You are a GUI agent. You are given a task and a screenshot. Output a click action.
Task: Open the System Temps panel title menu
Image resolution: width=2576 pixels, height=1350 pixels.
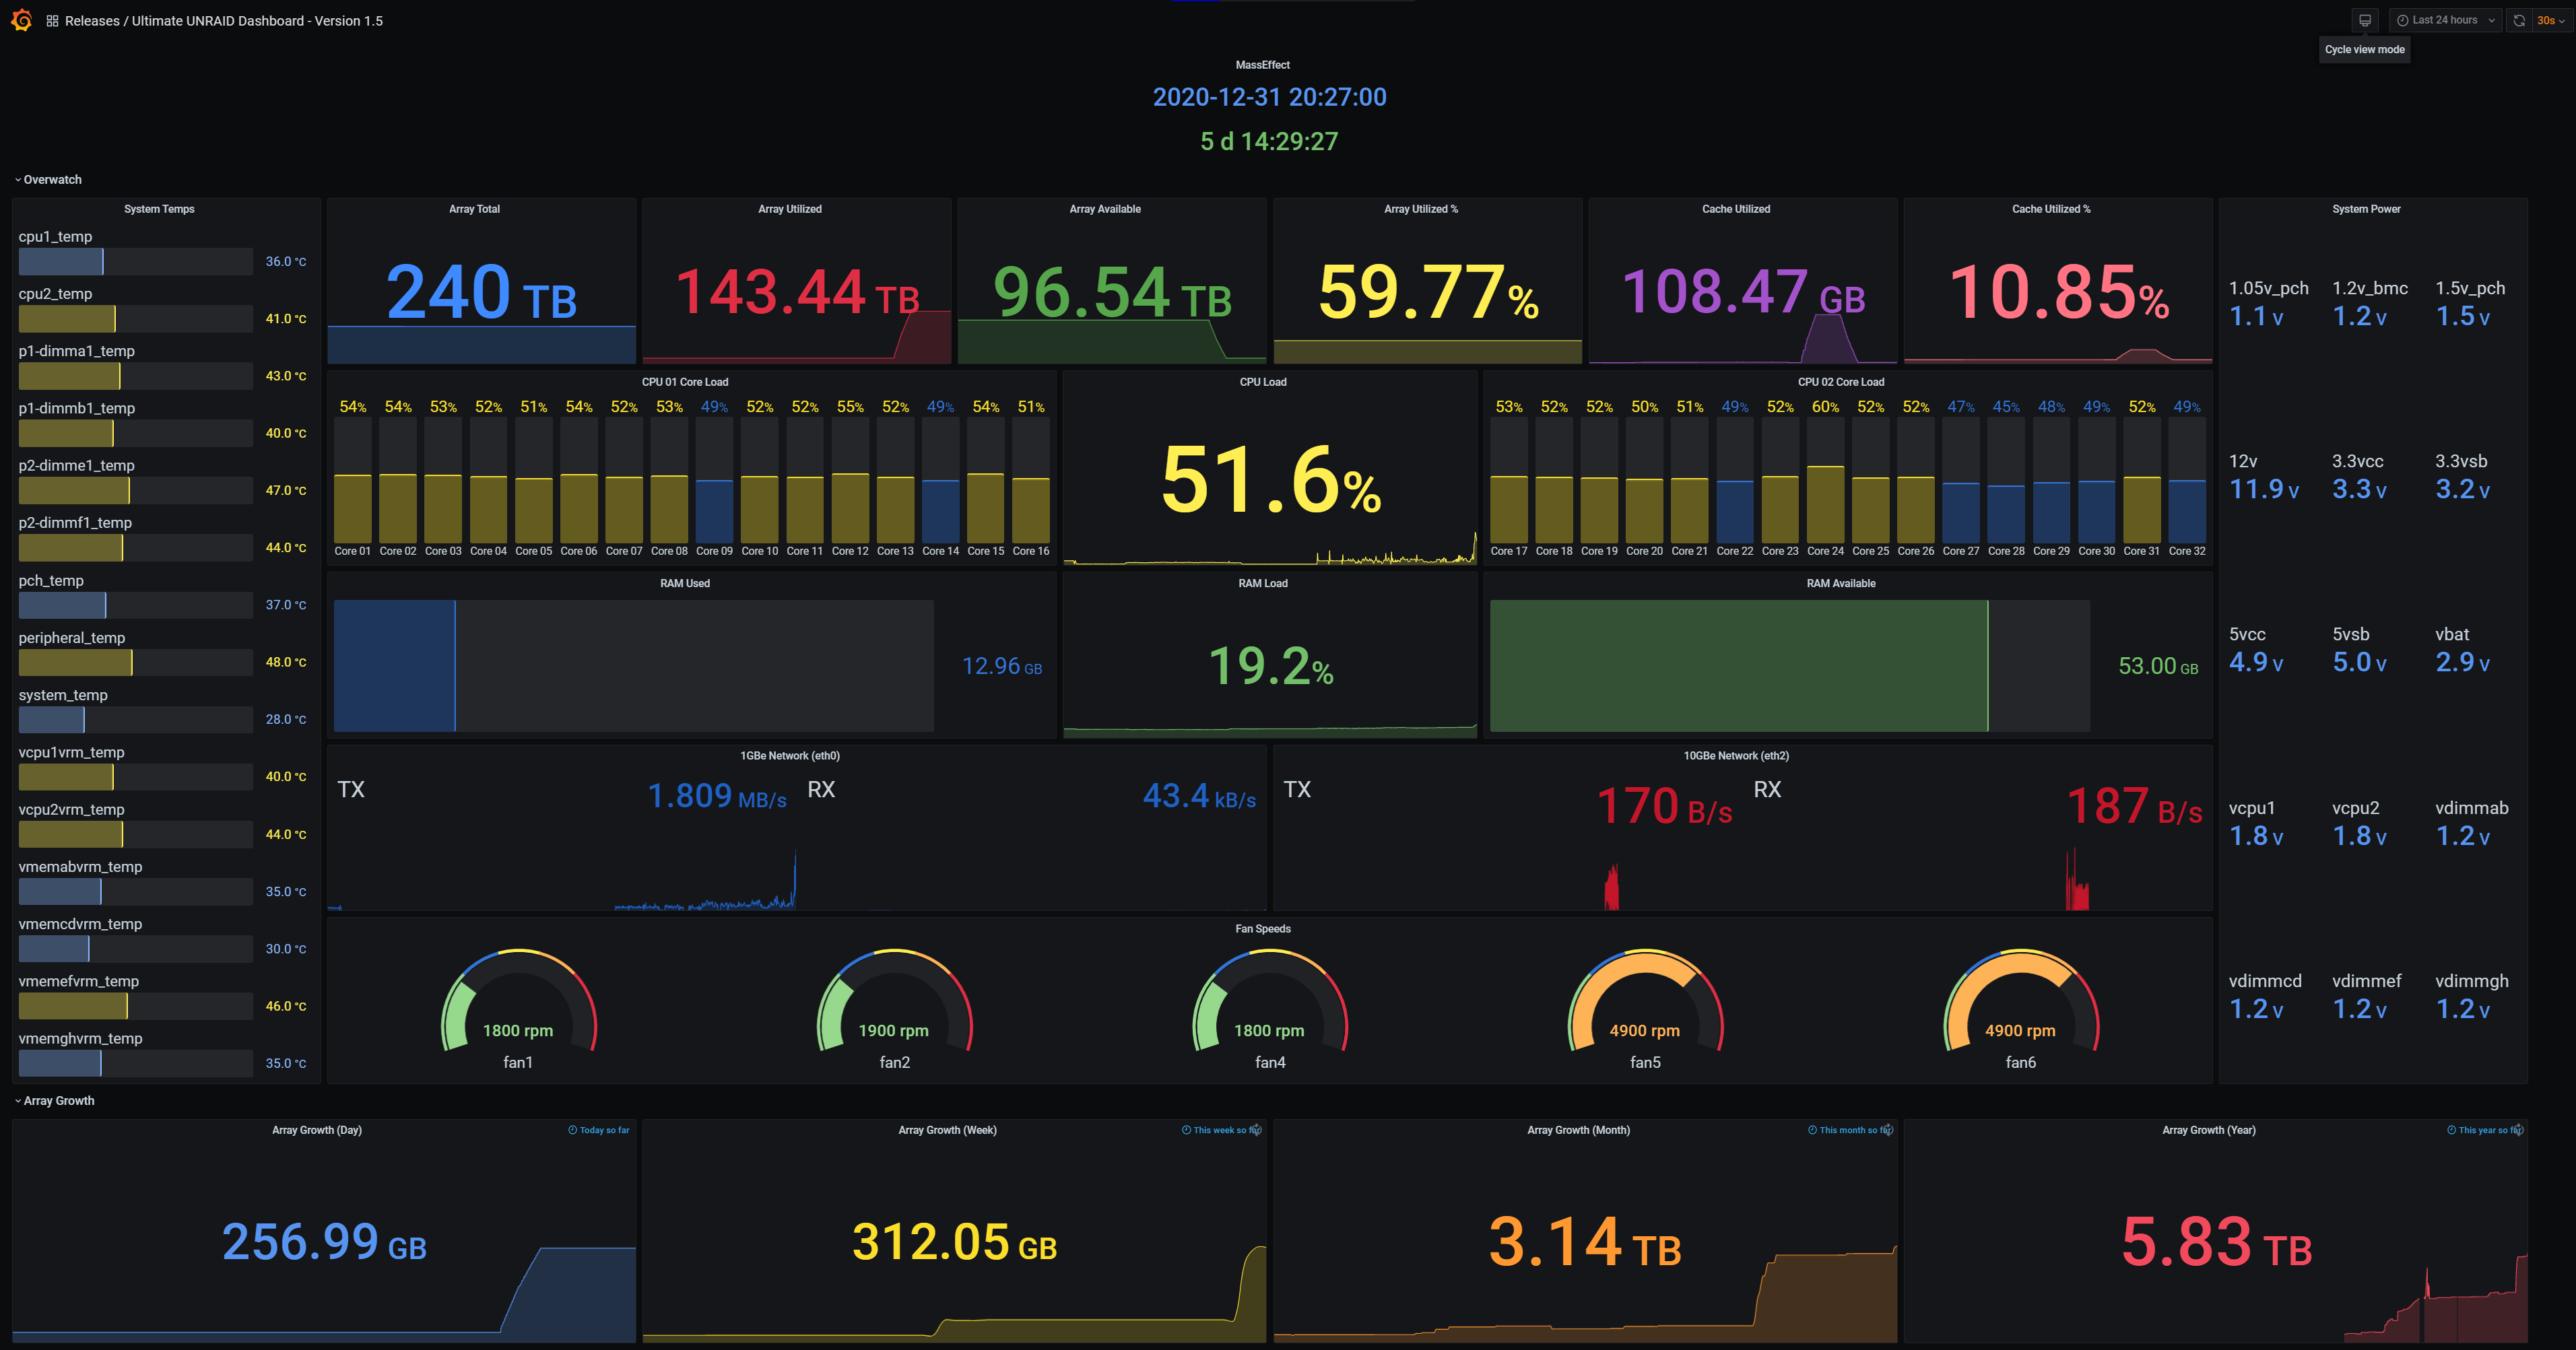coord(159,209)
